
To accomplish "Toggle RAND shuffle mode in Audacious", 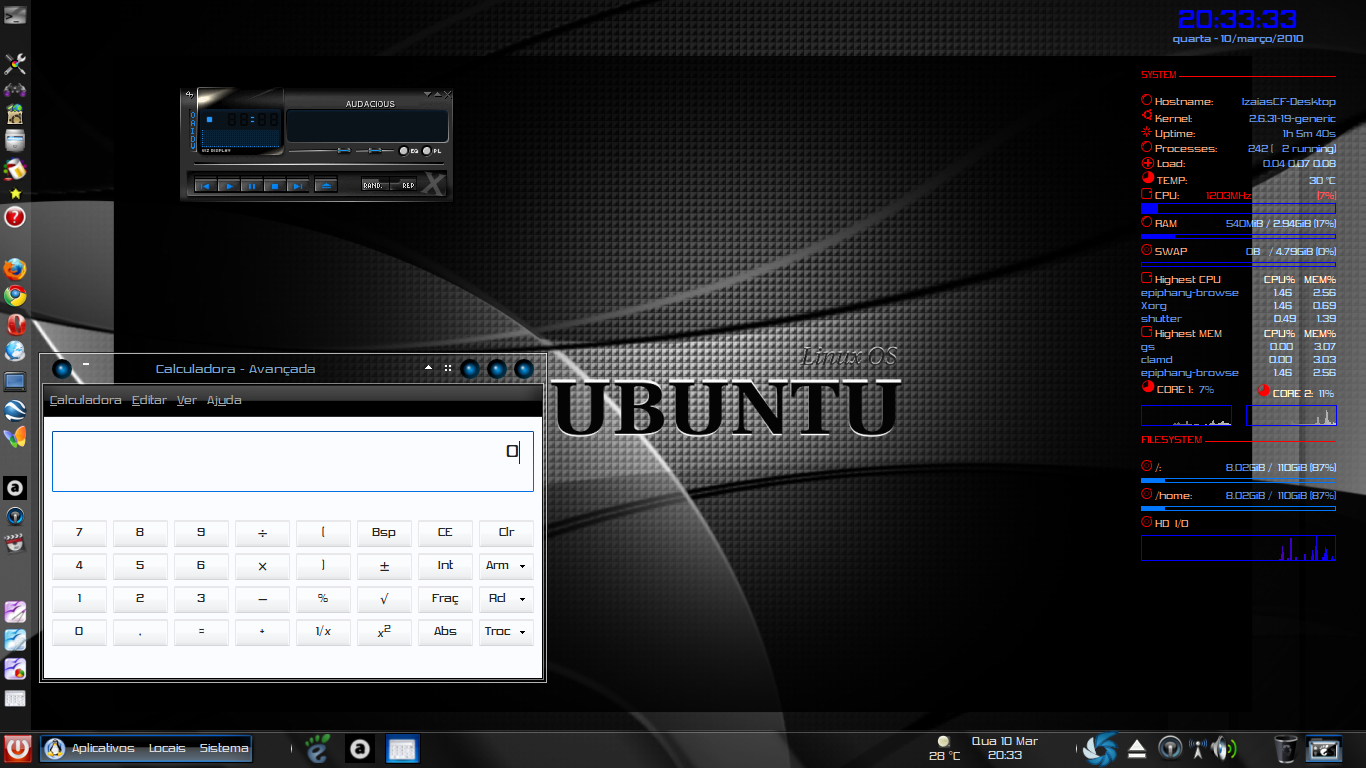I will [x=374, y=184].
